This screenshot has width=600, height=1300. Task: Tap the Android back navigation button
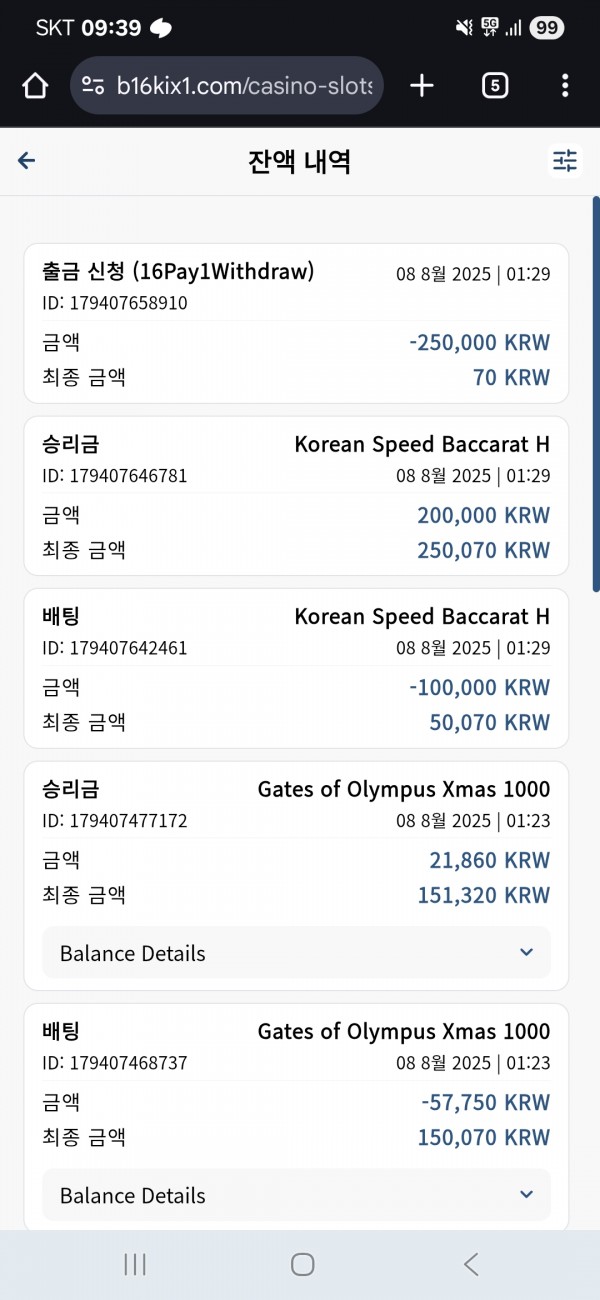pyautogui.click(x=471, y=1264)
